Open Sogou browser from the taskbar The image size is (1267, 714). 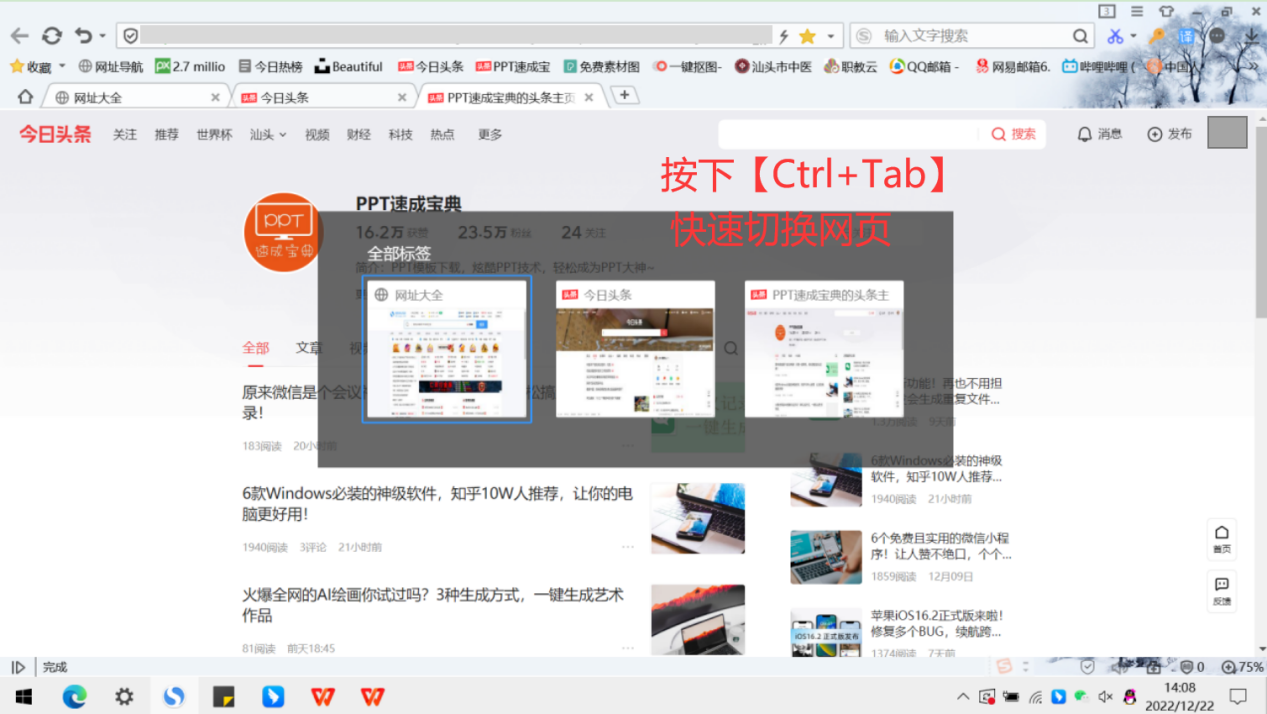(174, 696)
